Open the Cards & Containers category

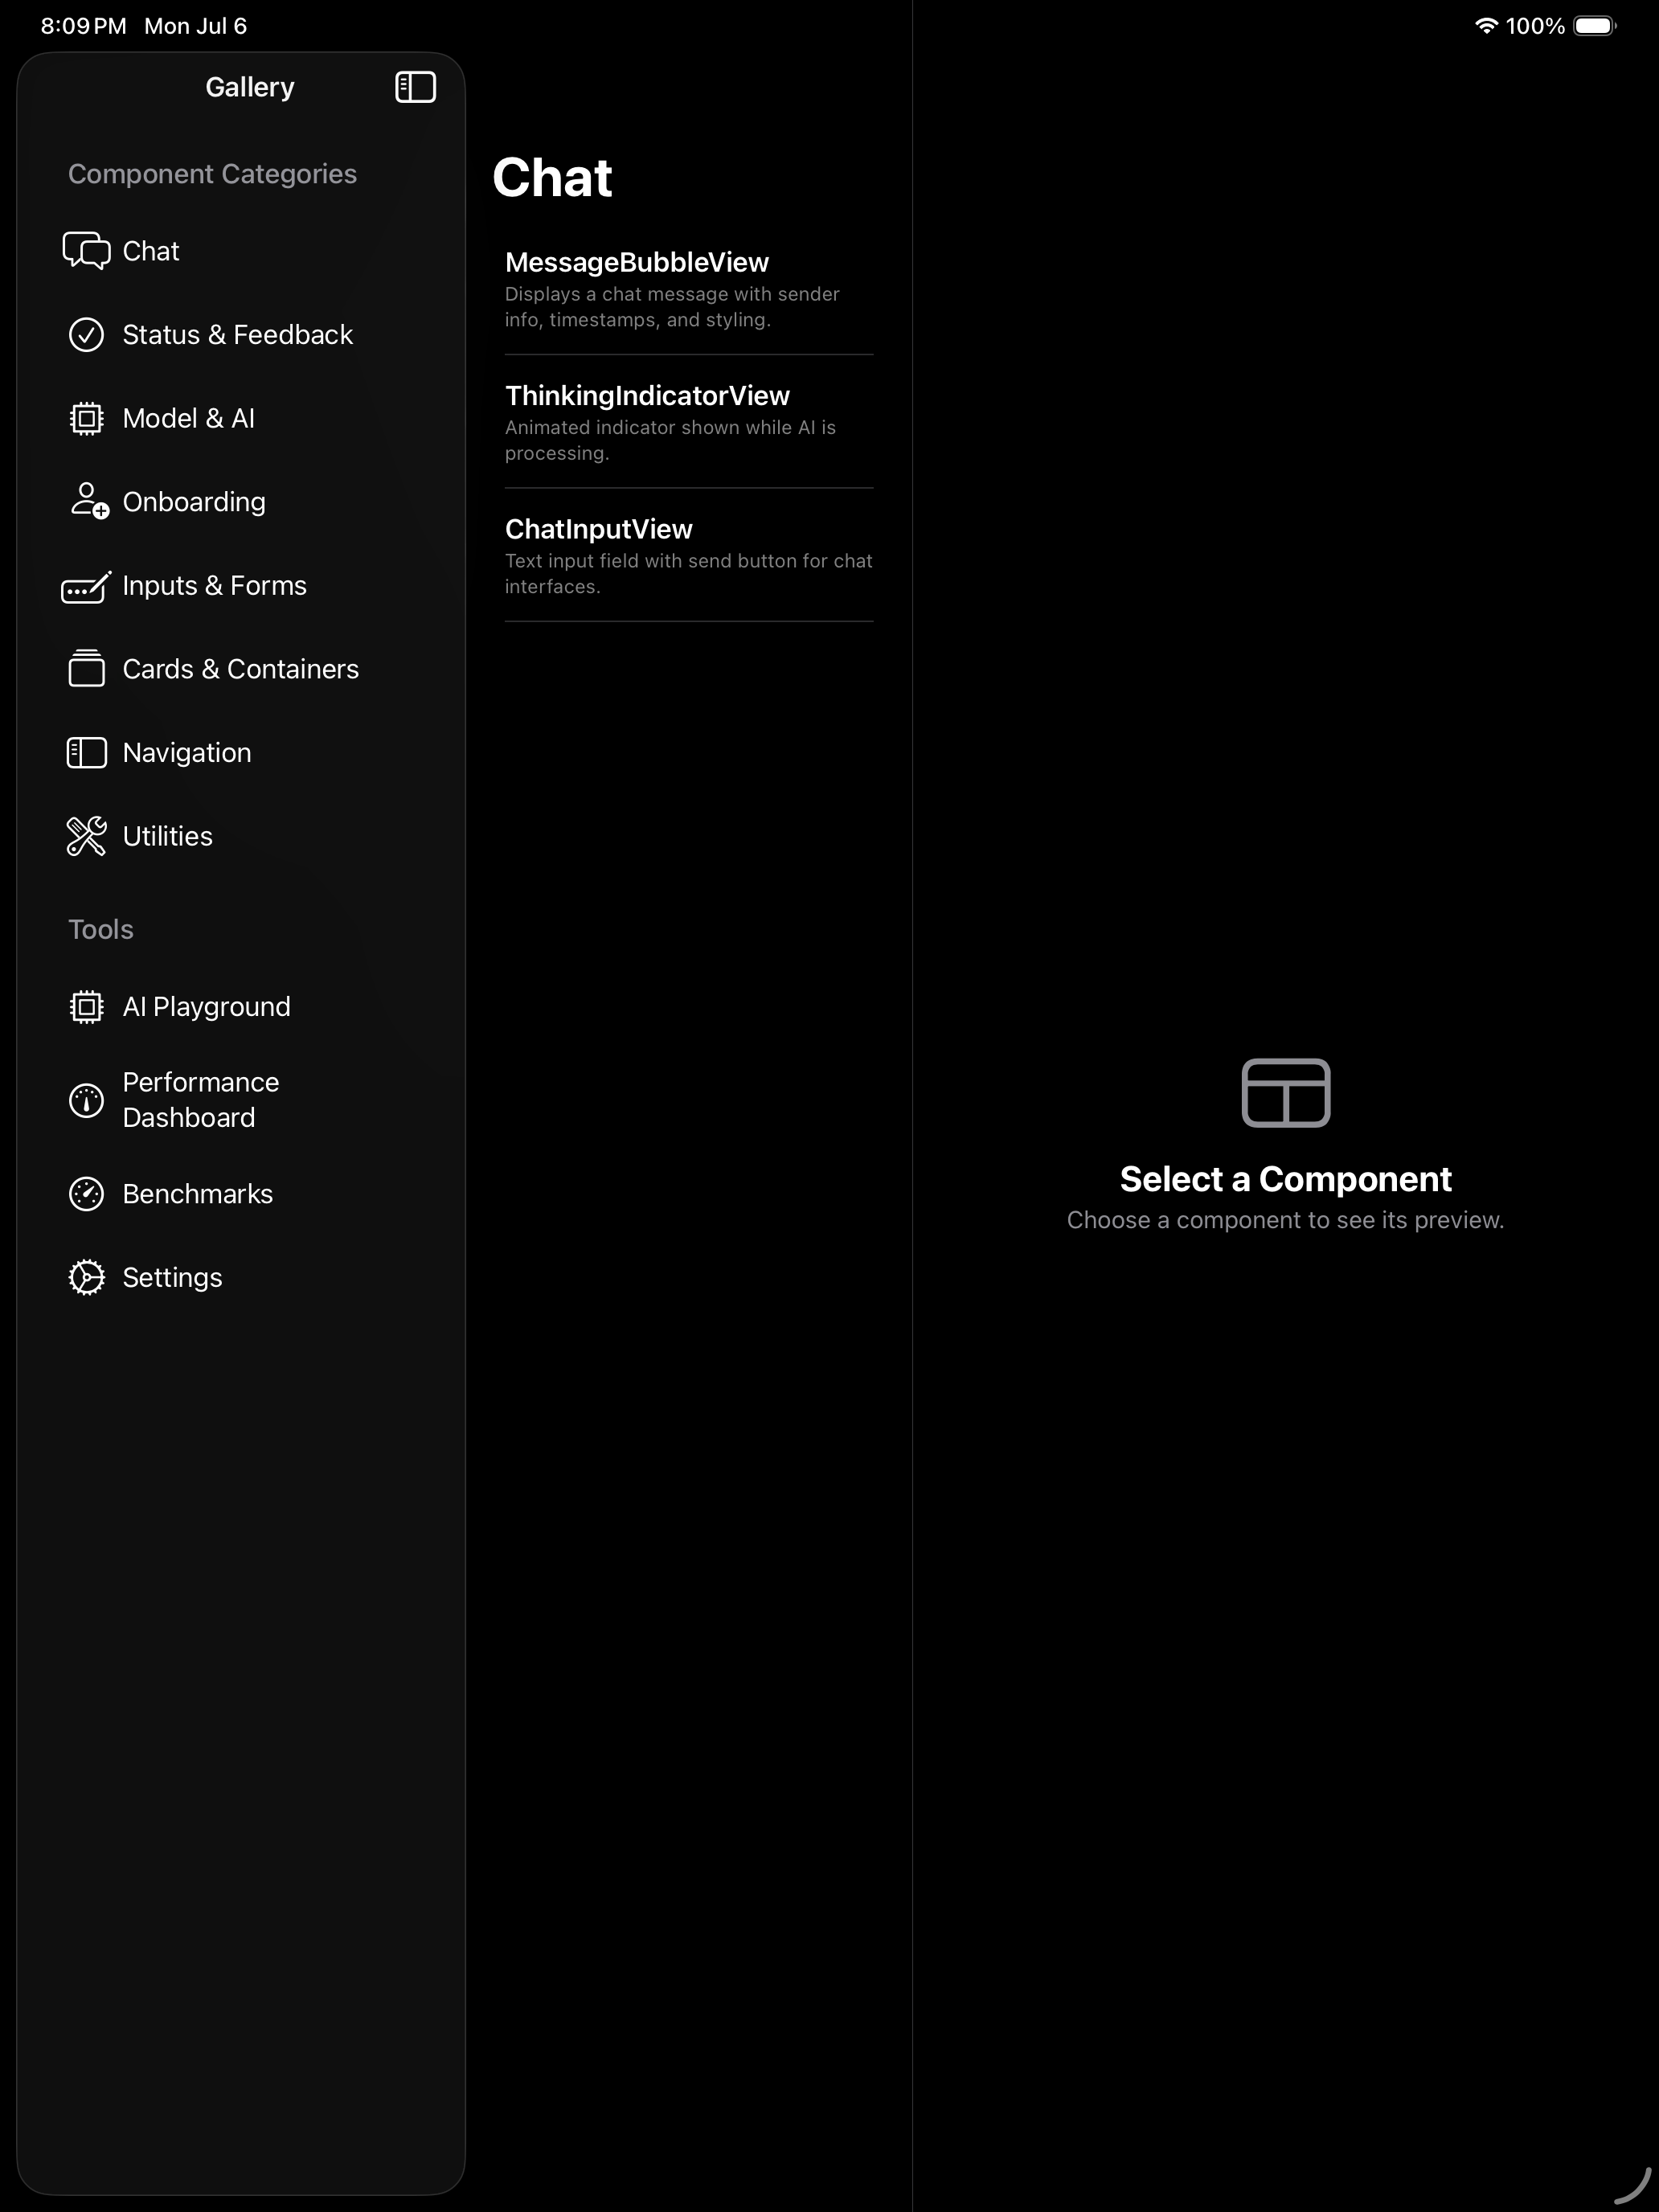240,668
